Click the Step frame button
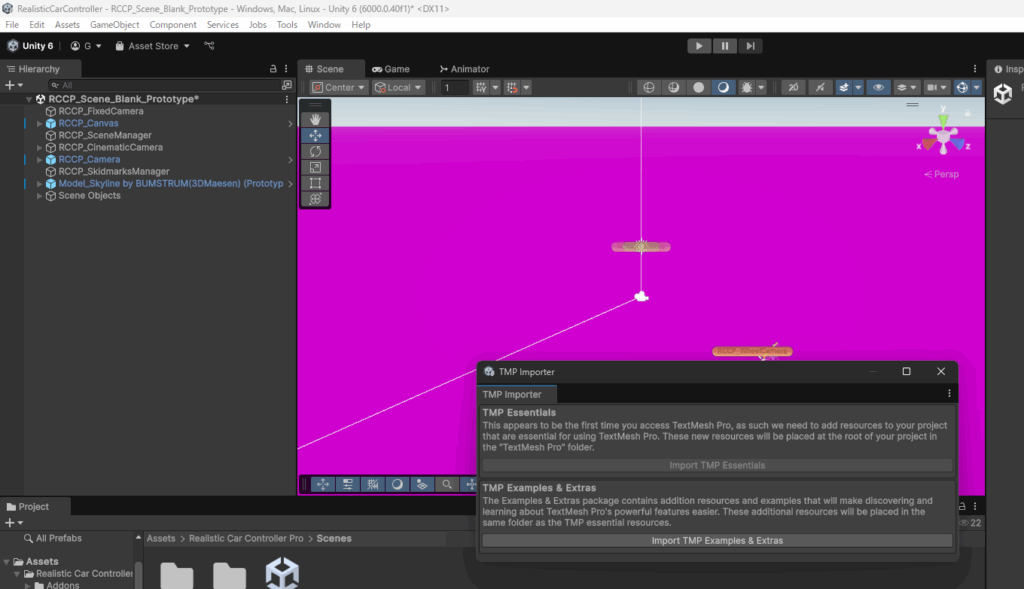This screenshot has height=589, width=1024. point(750,46)
